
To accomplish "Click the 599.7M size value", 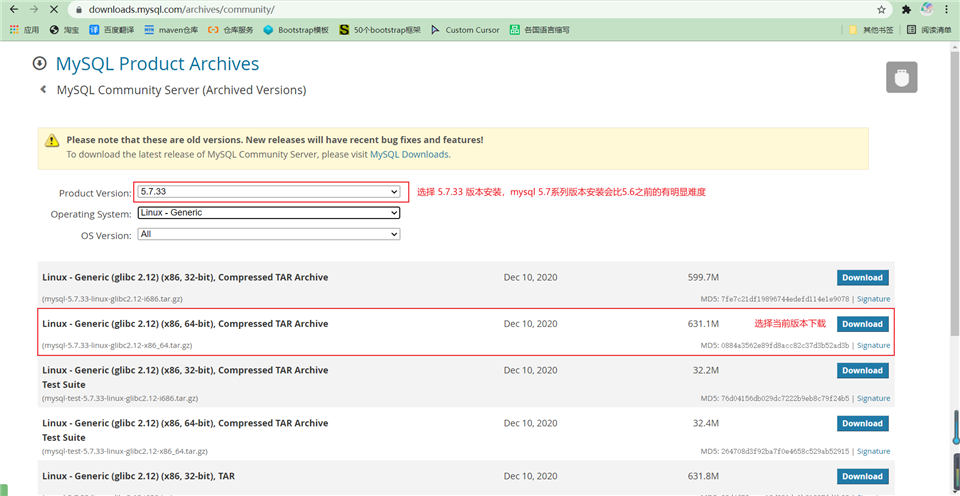I will coord(703,277).
